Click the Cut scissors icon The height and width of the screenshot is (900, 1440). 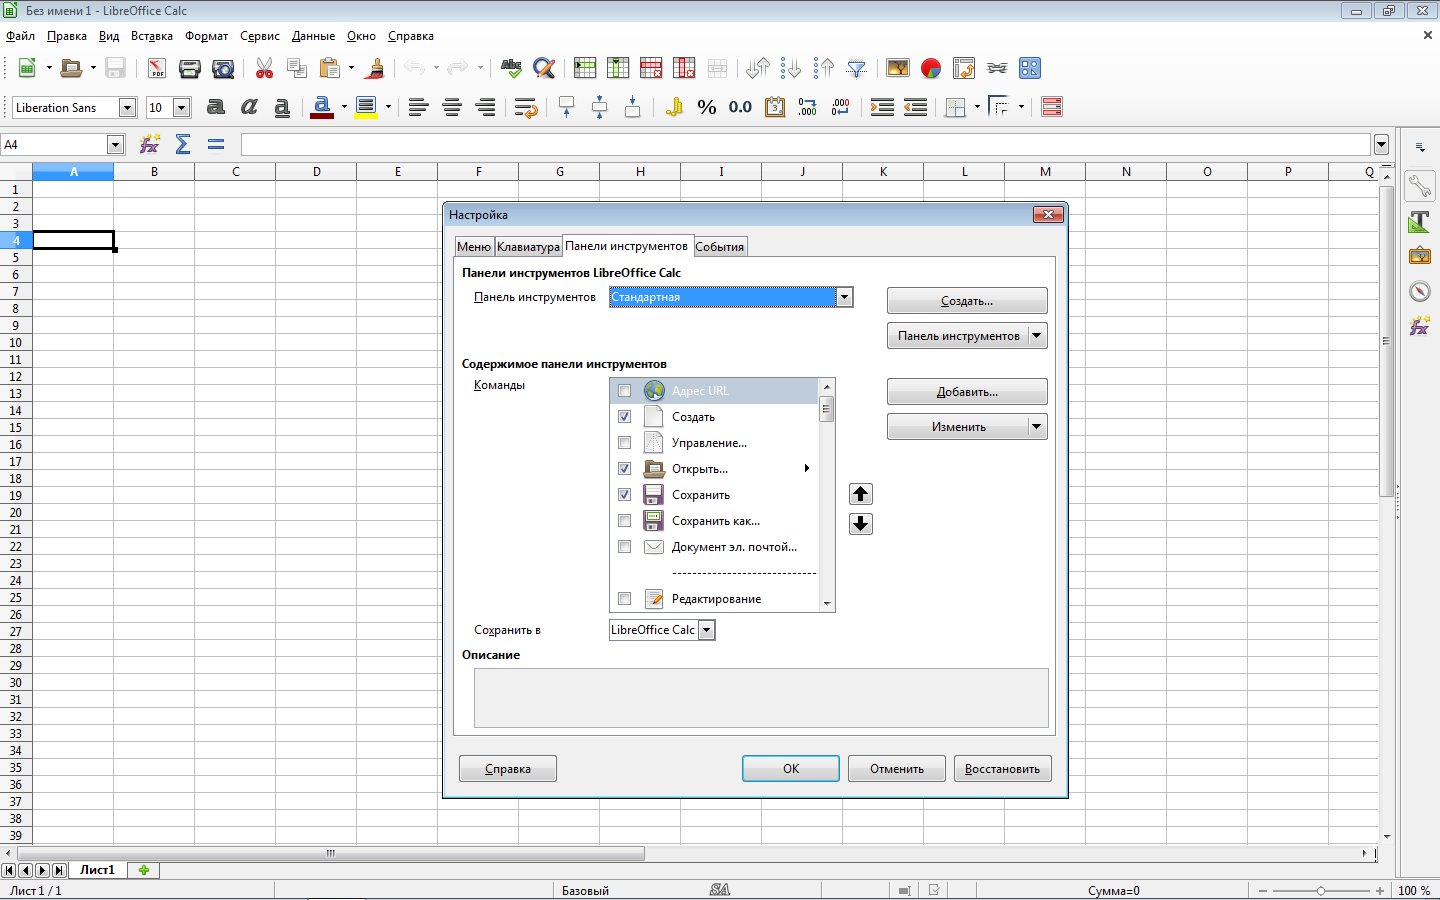coord(264,68)
